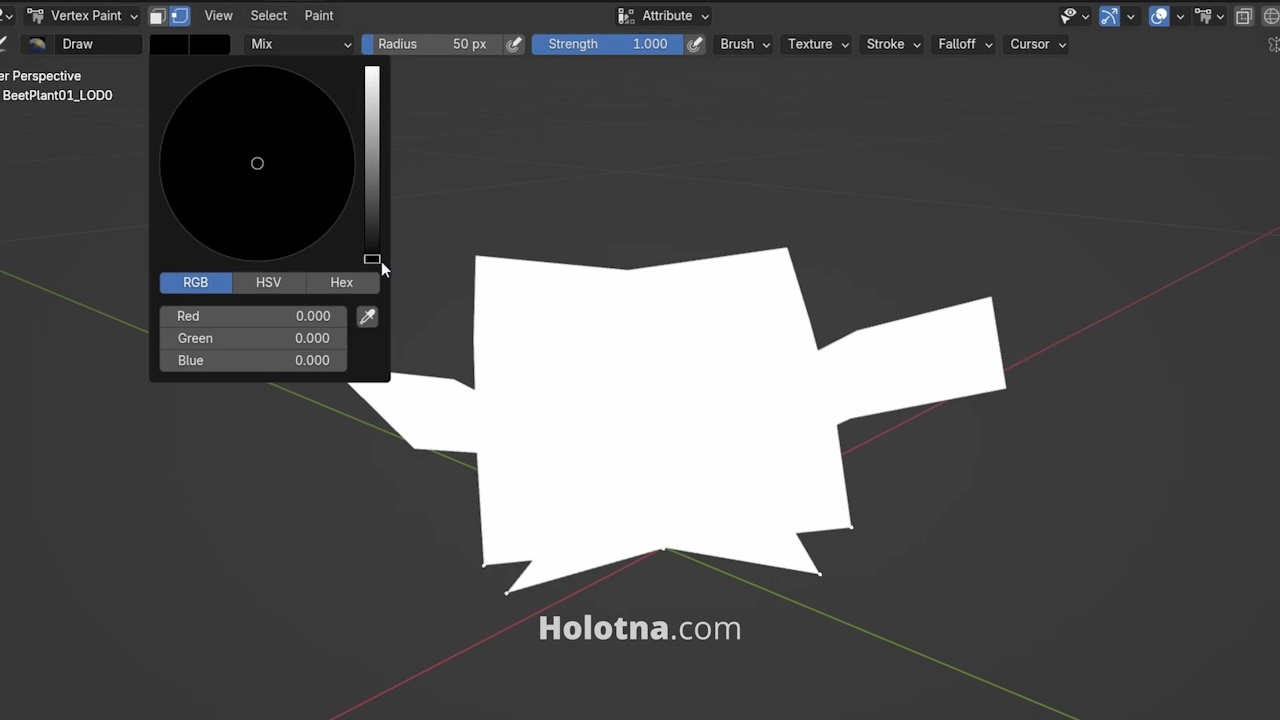Screen dimensions: 1280x720
Task: Open the object visibility and selectability icon
Action: coord(1069,16)
